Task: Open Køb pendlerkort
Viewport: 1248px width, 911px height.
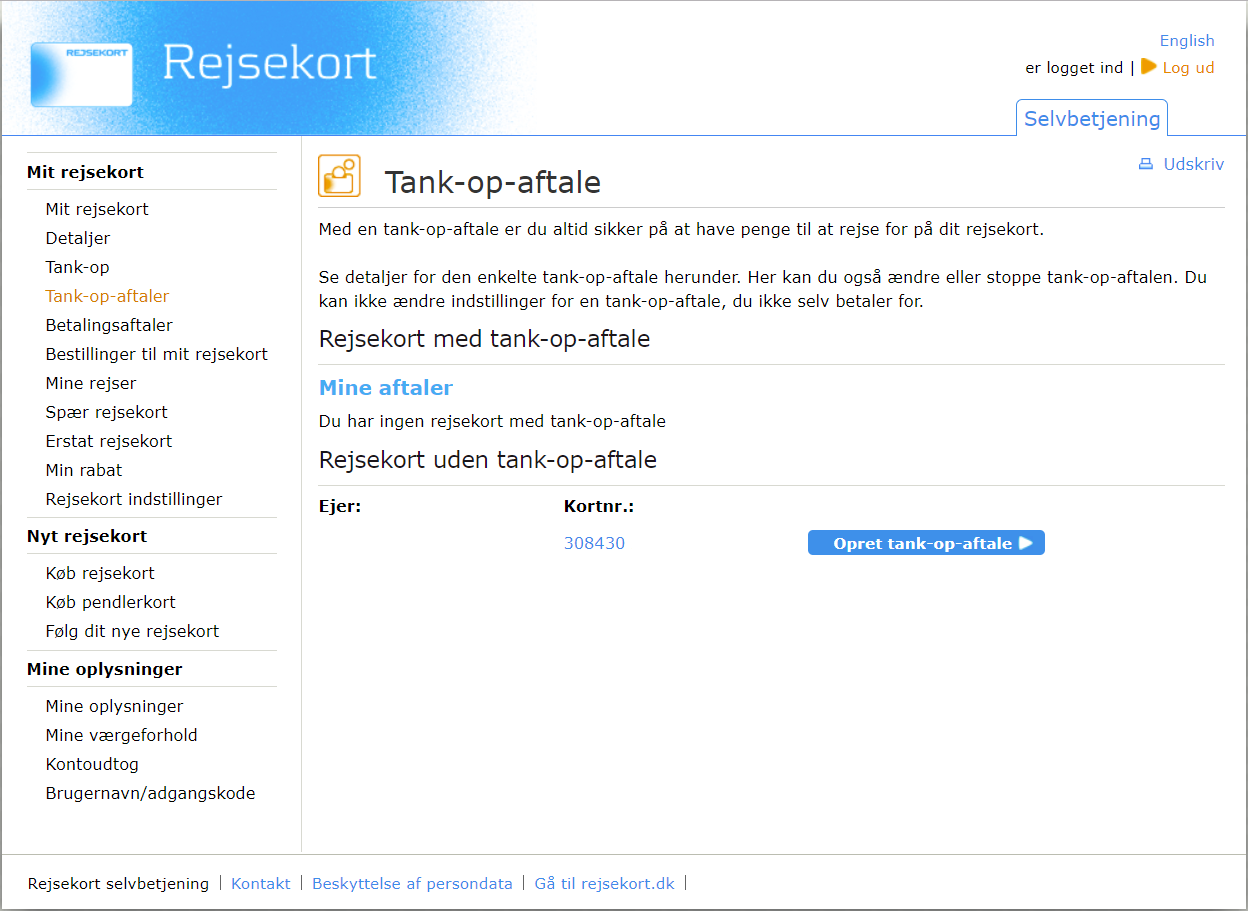Action: tap(110, 603)
